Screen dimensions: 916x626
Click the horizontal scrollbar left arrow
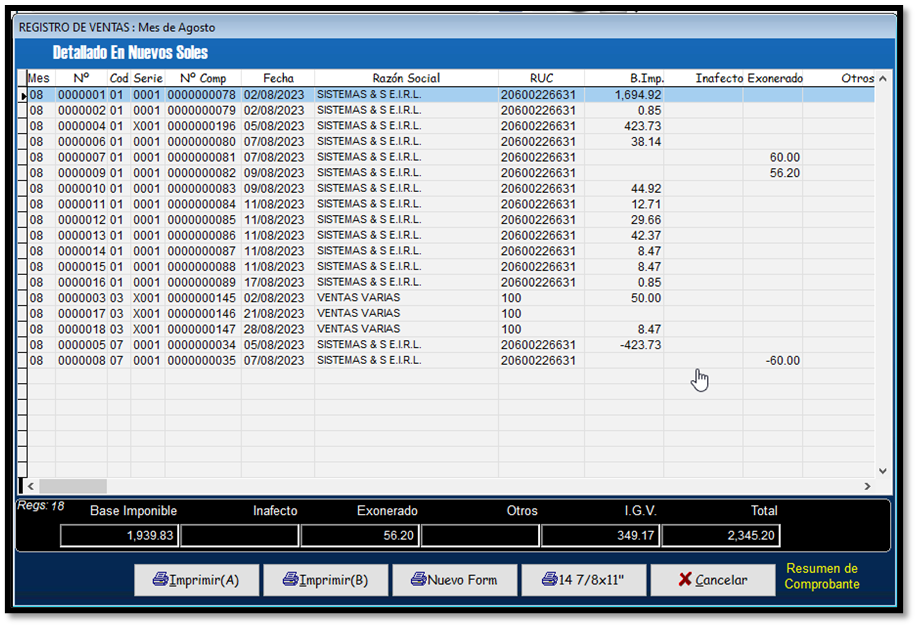pyautogui.click(x=30, y=486)
